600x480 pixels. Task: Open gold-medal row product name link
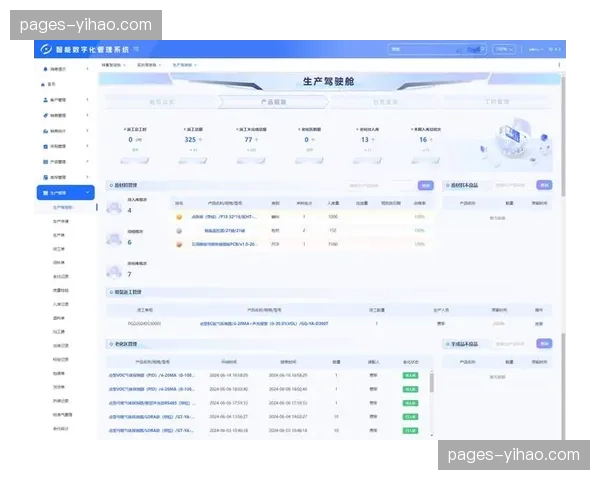[x=224, y=217]
